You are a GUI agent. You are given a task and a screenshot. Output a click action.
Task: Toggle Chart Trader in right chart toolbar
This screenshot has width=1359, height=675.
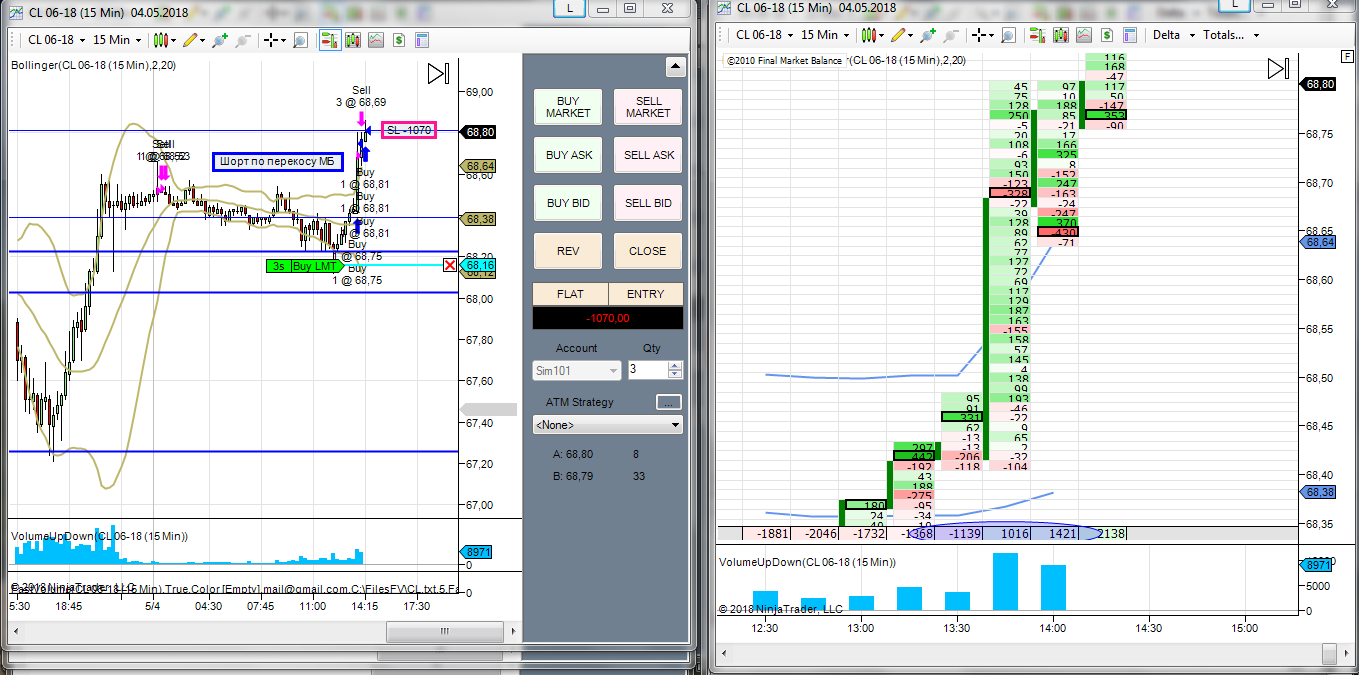click(x=1039, y=35)
